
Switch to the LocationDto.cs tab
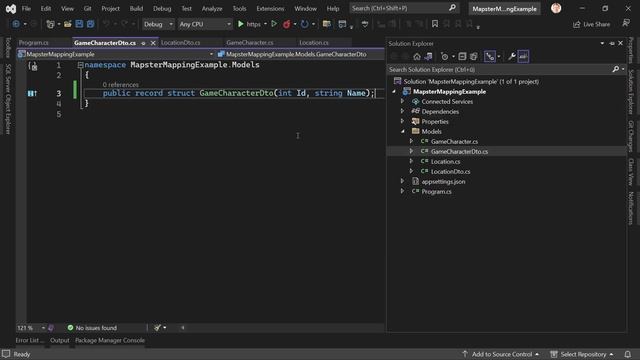click(180, 42)
